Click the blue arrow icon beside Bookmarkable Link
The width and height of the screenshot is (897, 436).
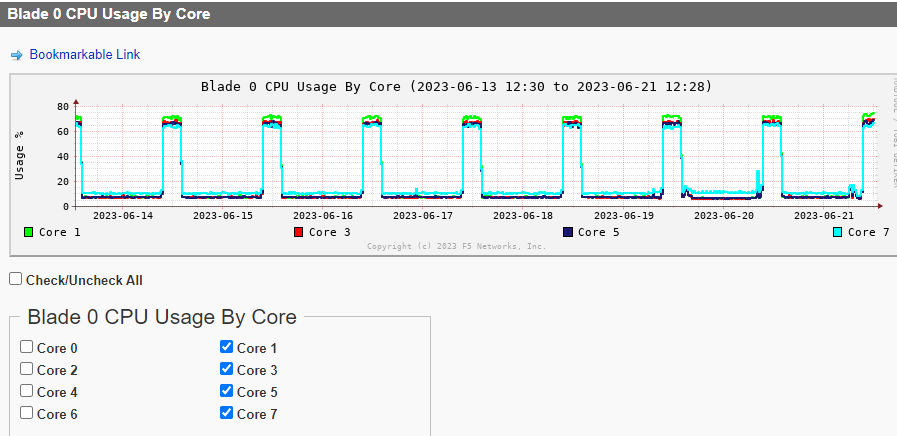[x=16, y=55]
